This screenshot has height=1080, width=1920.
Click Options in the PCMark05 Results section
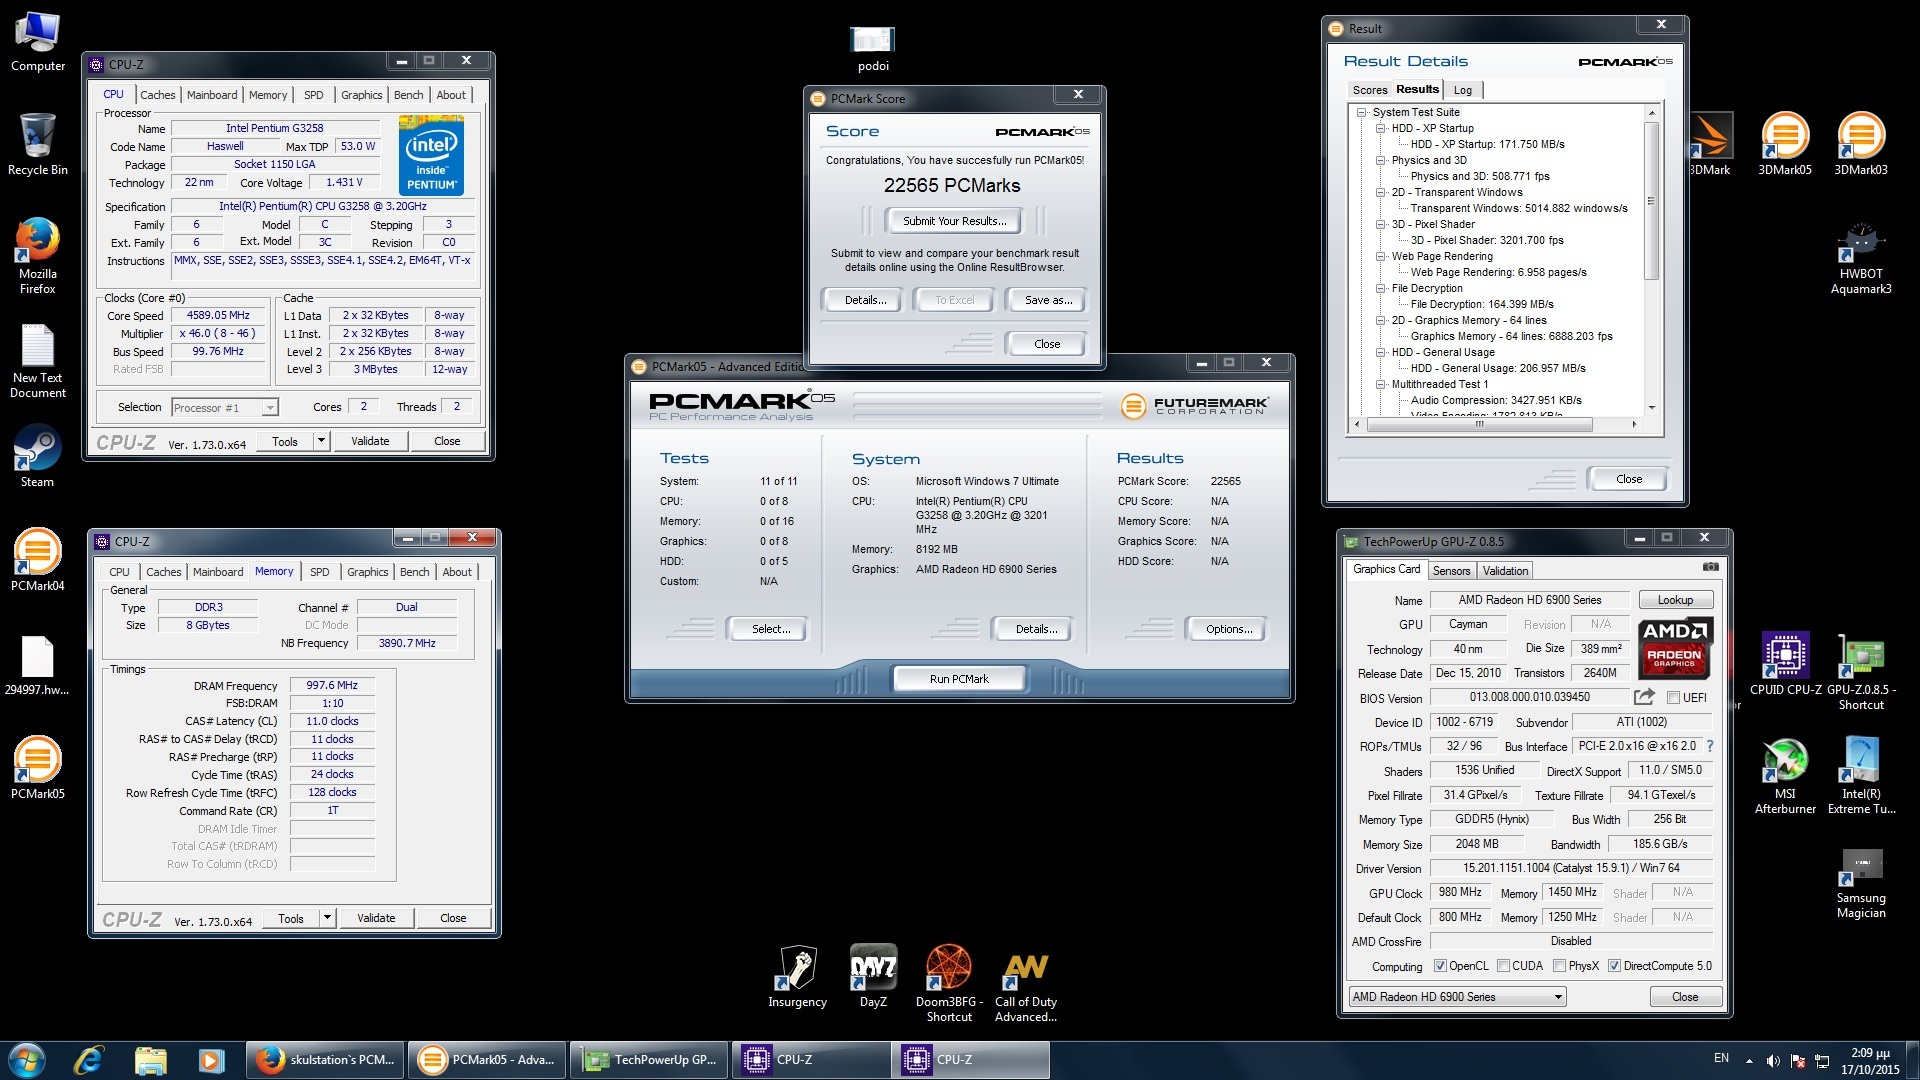click(1229, 629)
